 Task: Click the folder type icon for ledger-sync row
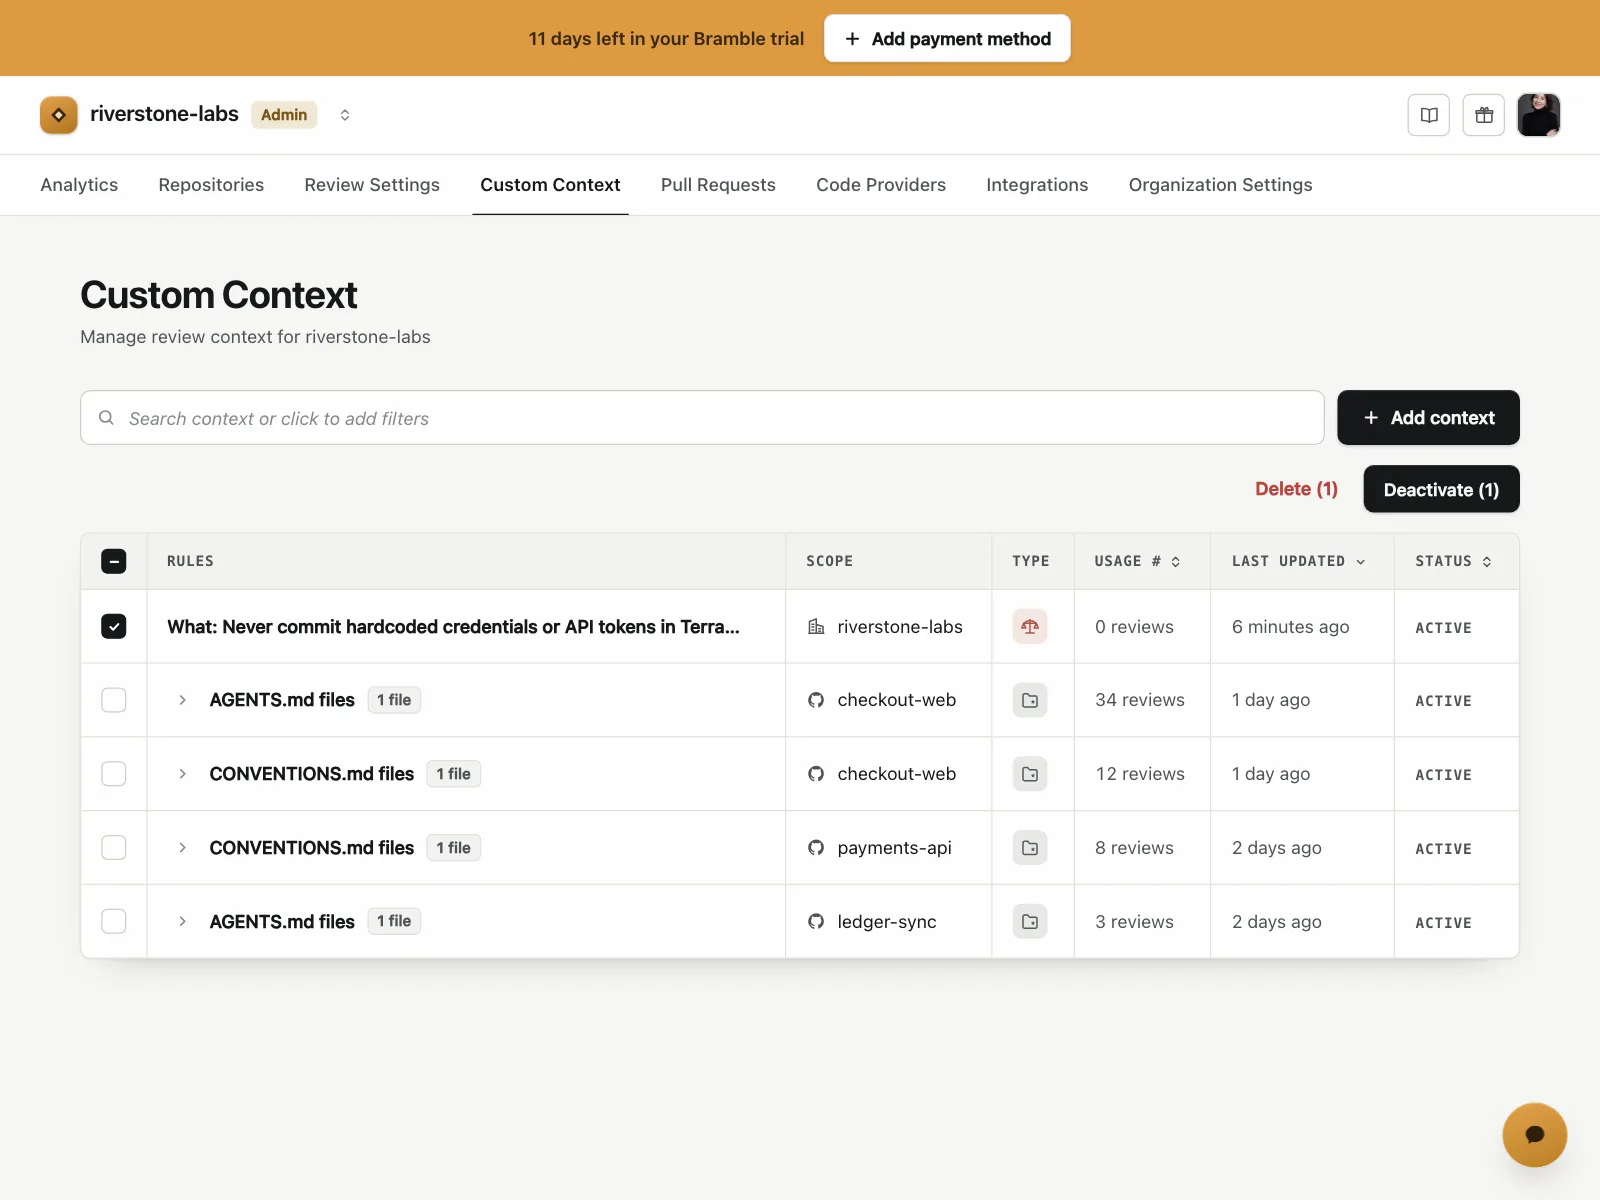(1030, 922)
